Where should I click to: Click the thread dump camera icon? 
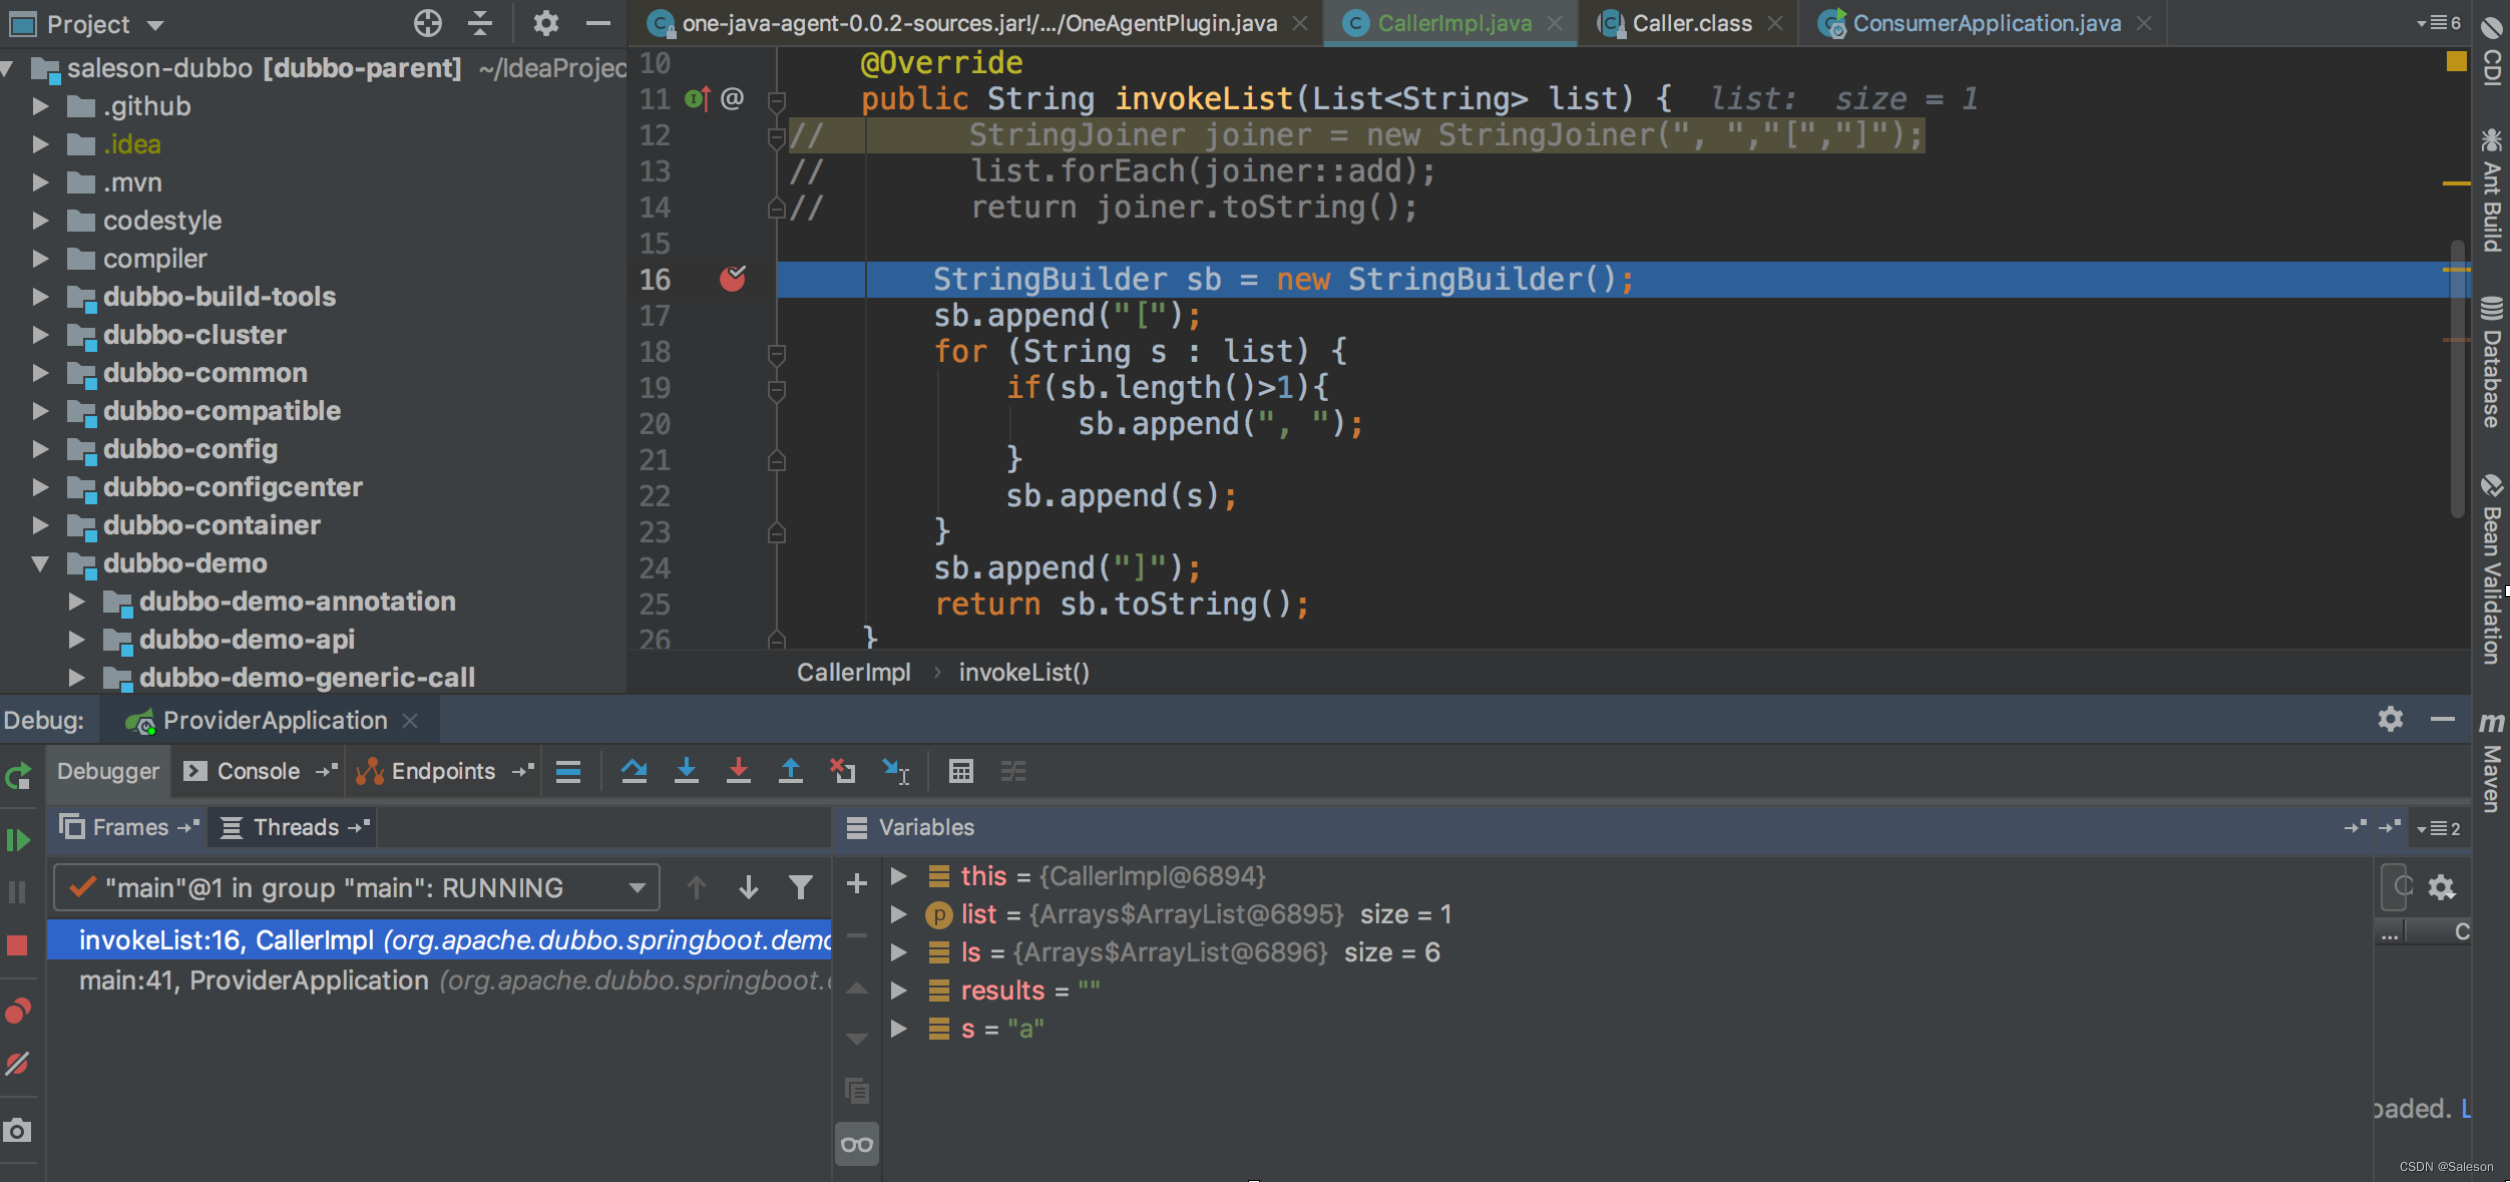point(18,1131)
